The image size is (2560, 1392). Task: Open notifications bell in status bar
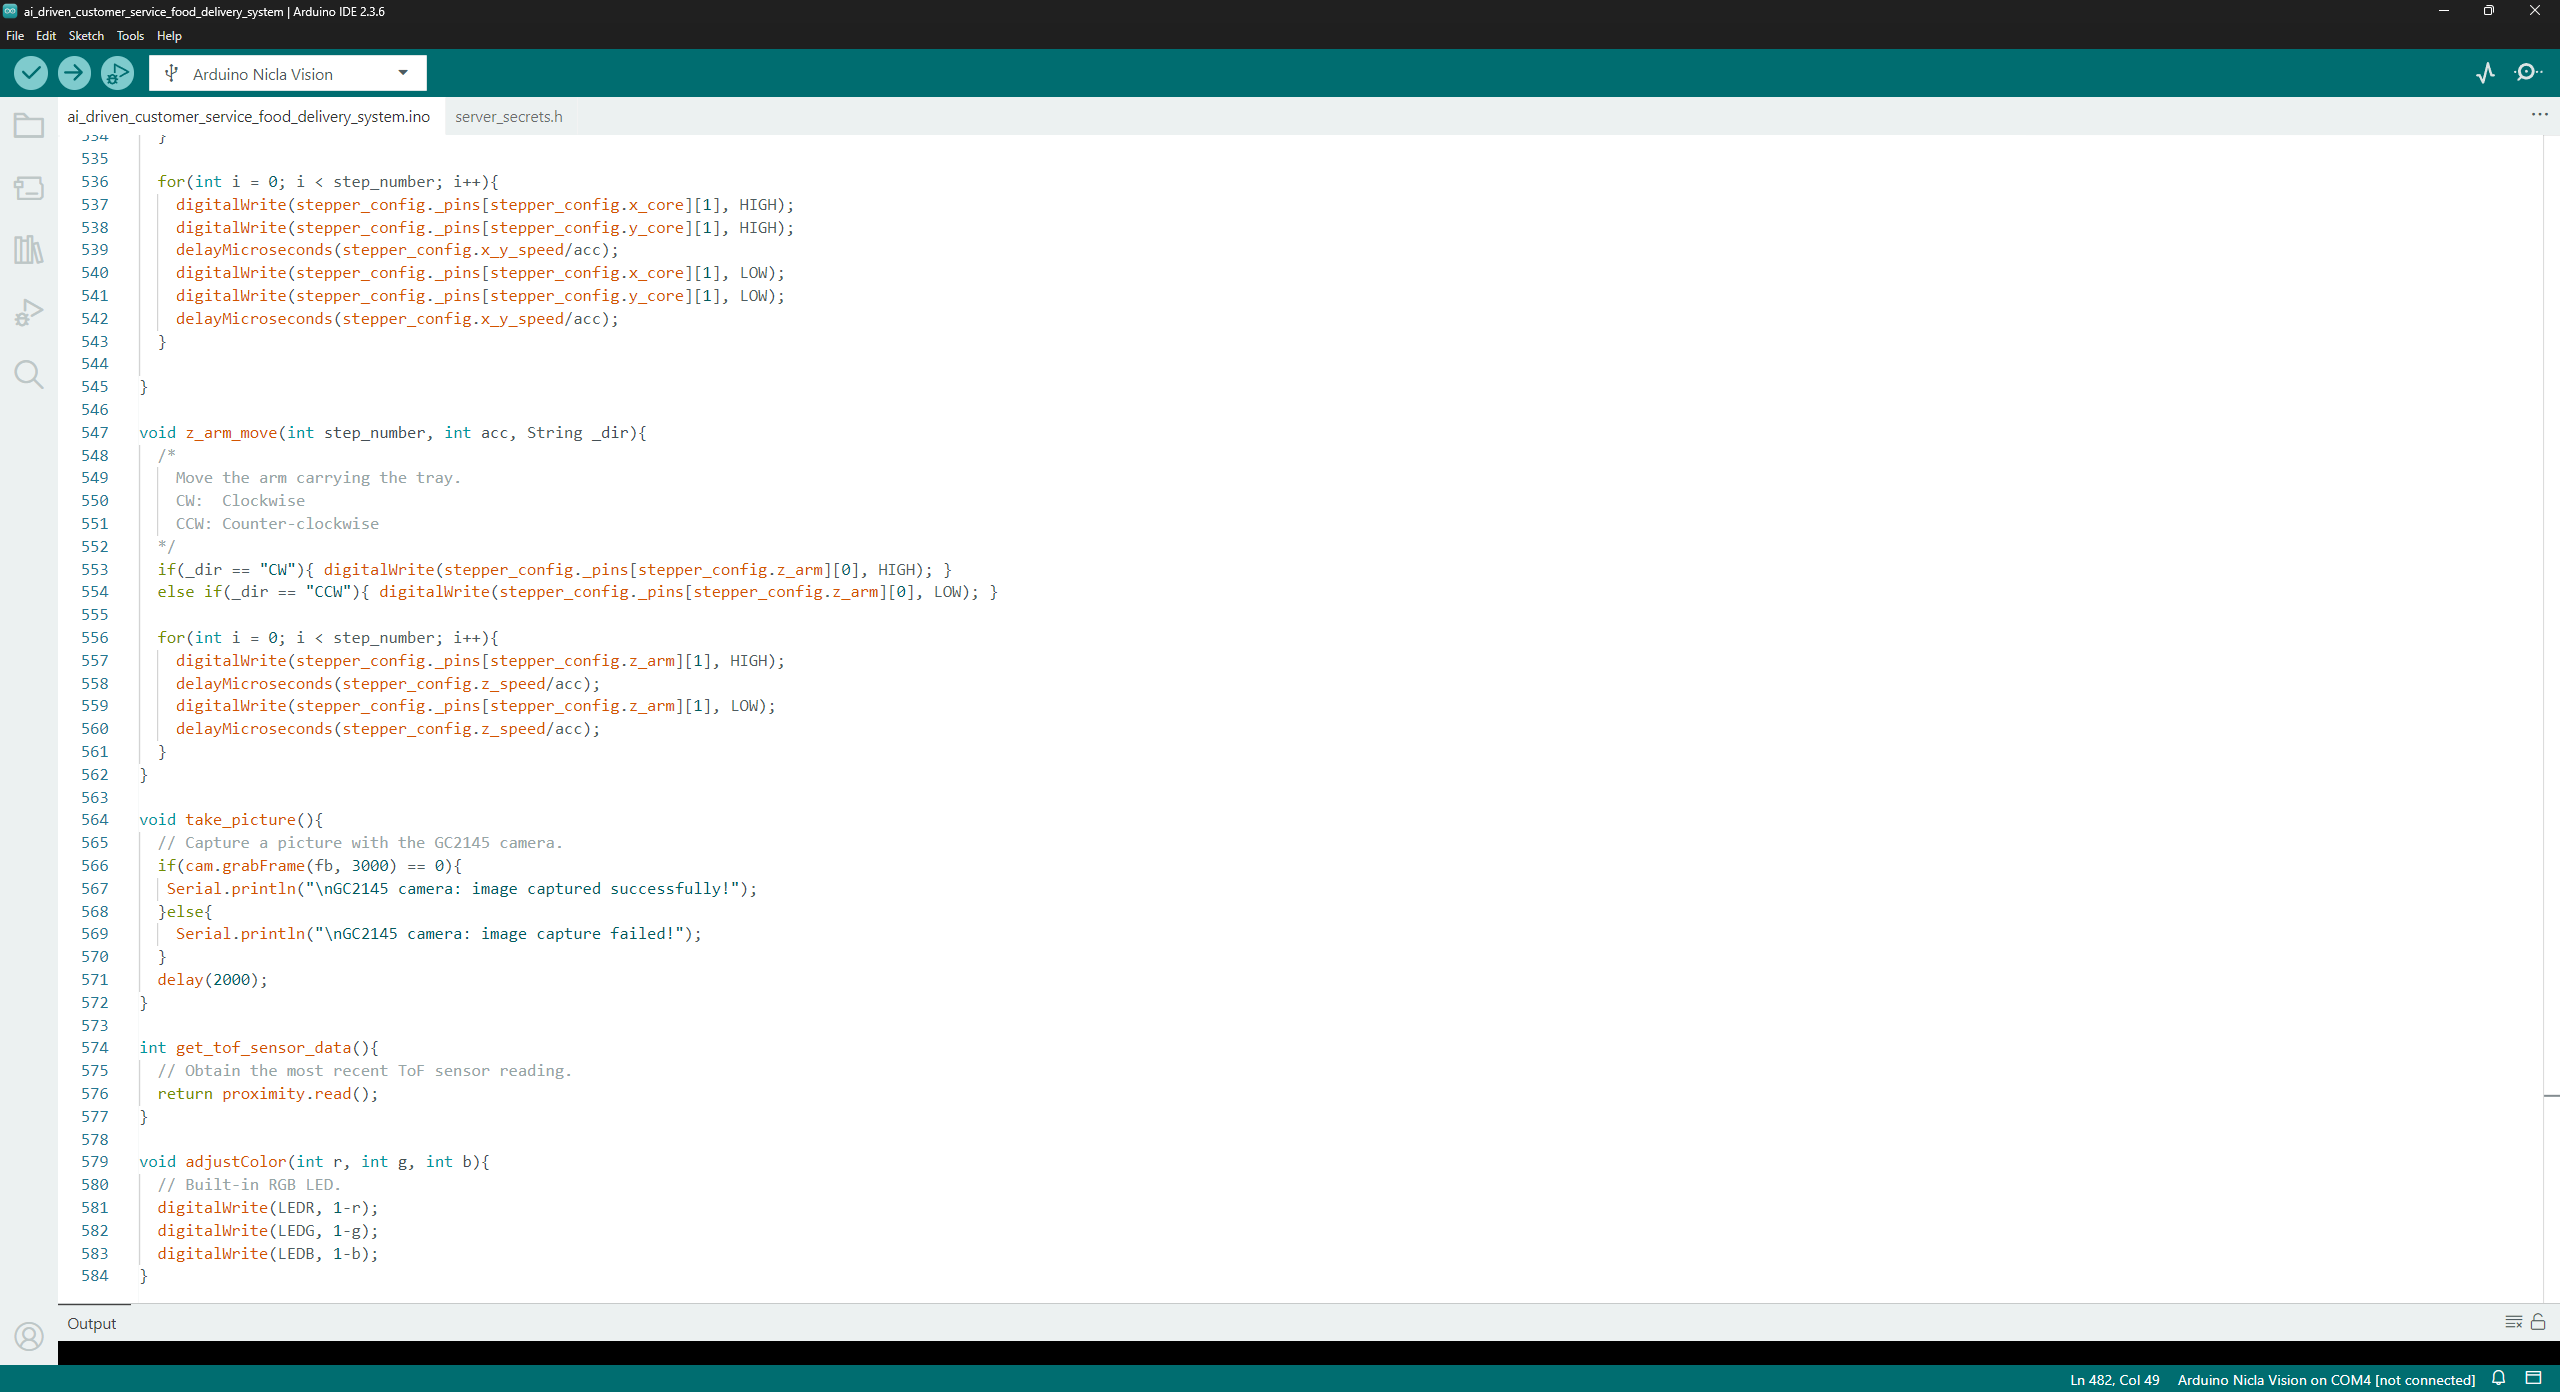click(x=2499, y=1378)
